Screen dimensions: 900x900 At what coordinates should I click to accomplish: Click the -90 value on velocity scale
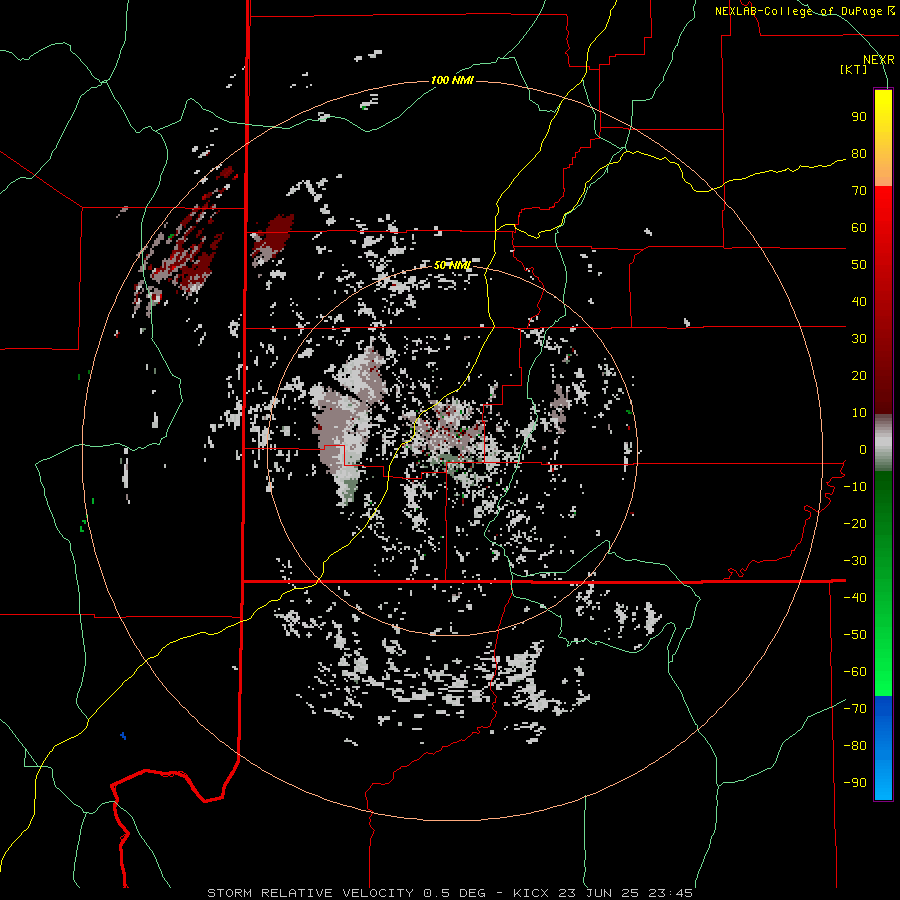(855, 783)
